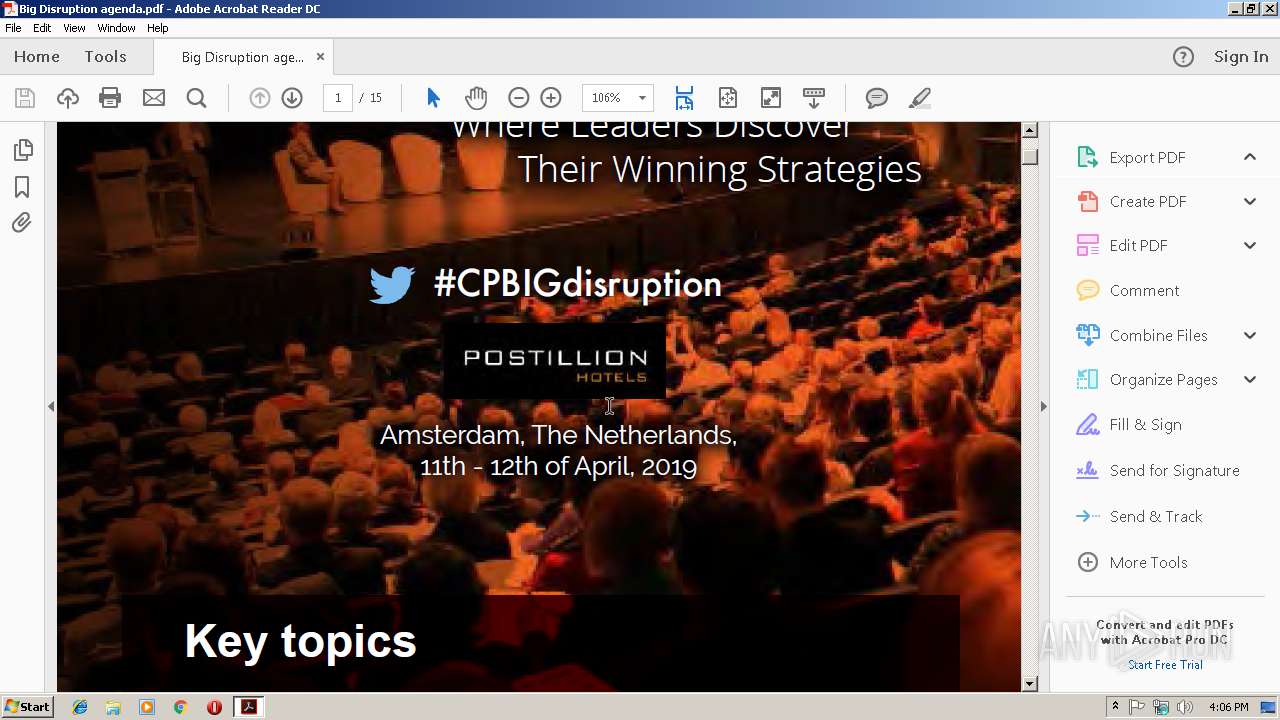Click the fit one full page icon

(x=728, y=98)
